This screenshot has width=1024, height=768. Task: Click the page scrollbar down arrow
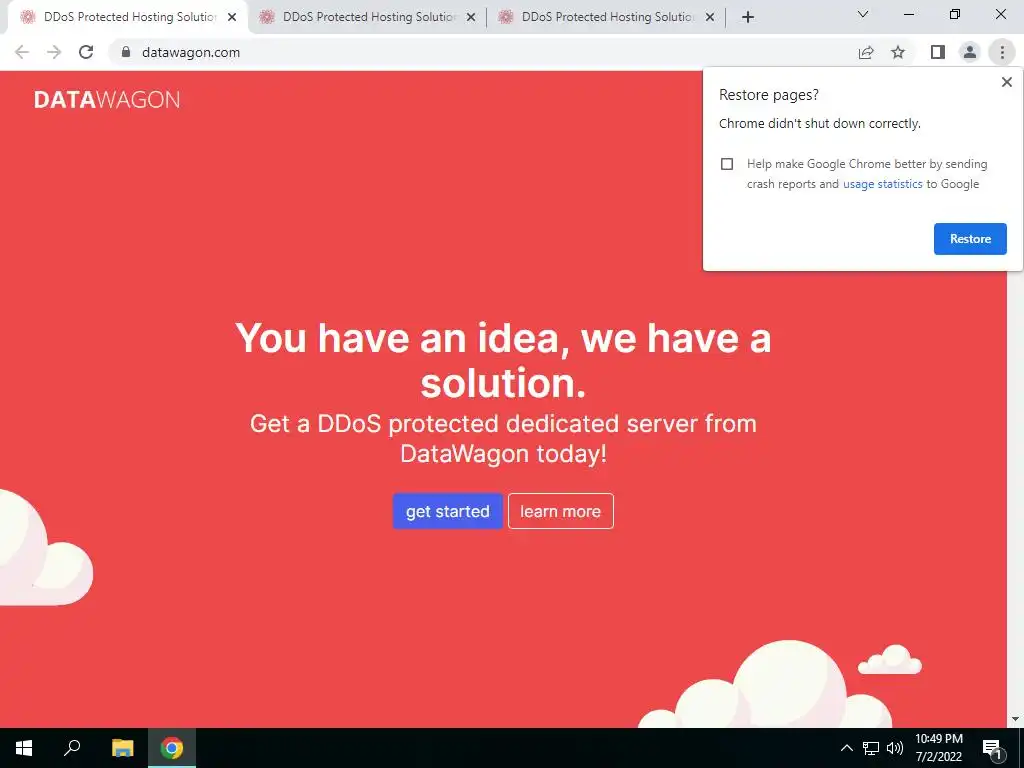coord(1016,720)
